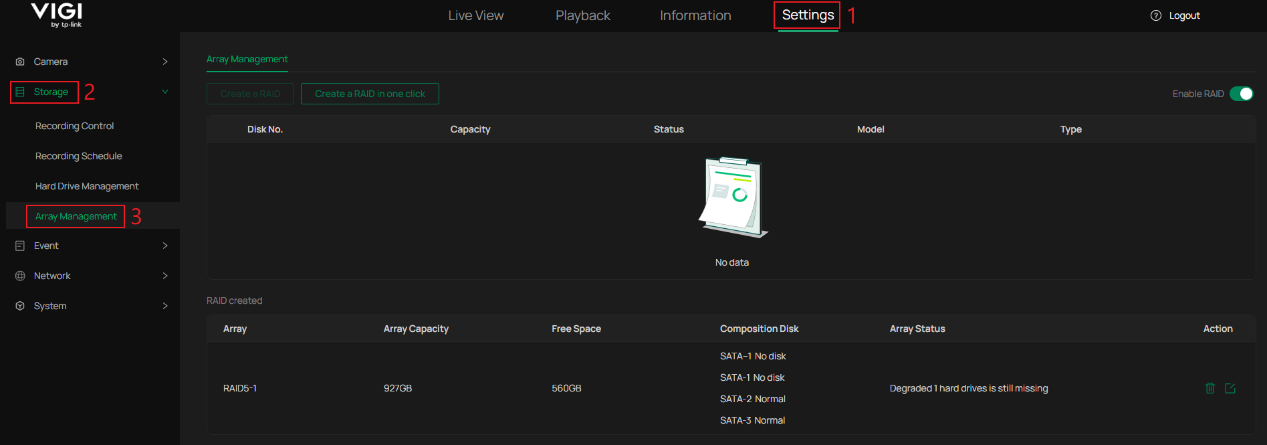Click the RAID created section label
The height and width of the screenshot is (445, 1267).
pyautogui.click(x=234, y=300)
